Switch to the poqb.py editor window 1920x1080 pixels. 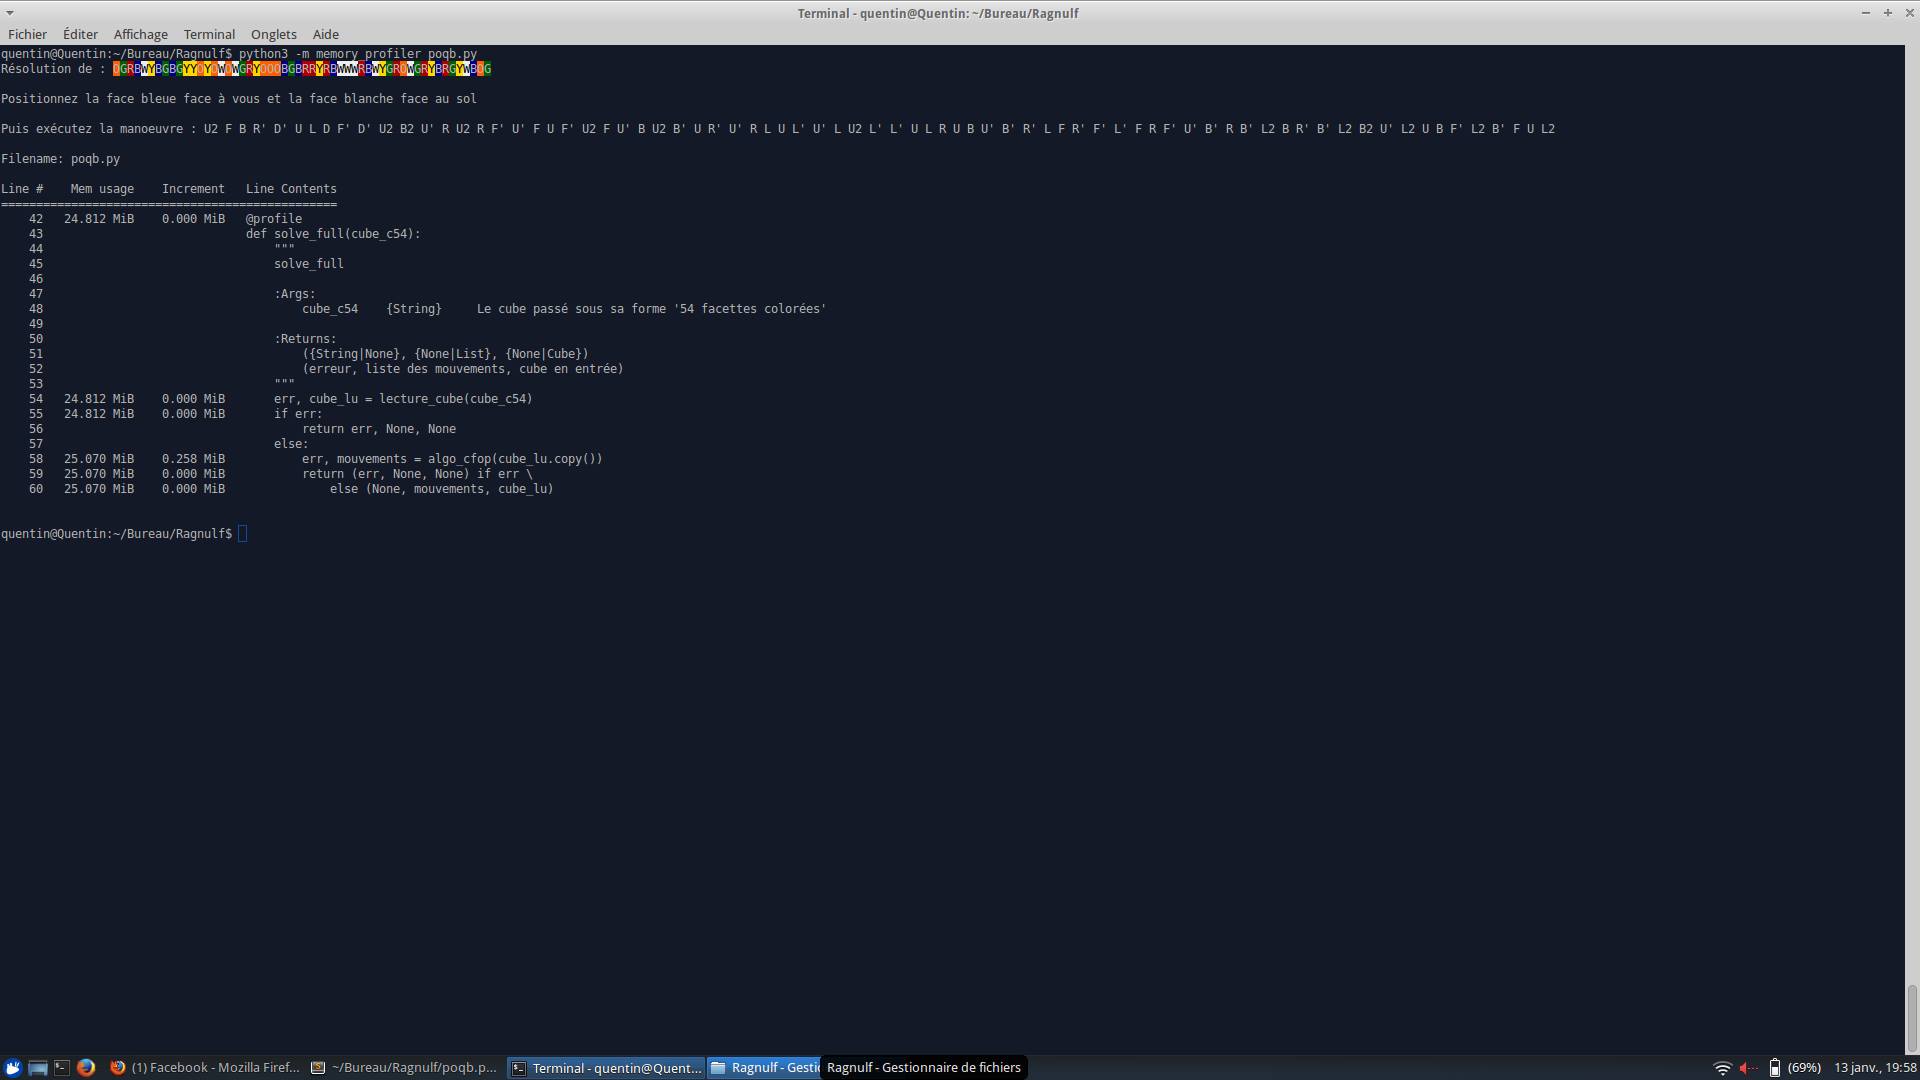click(404, 1067)
